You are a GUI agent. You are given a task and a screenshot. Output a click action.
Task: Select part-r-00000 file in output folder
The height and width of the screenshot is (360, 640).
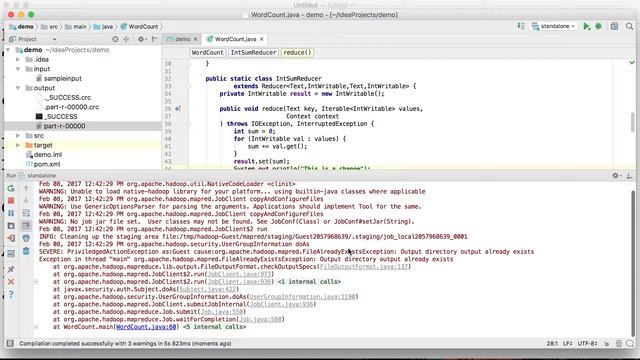click(x=64, y=126)
